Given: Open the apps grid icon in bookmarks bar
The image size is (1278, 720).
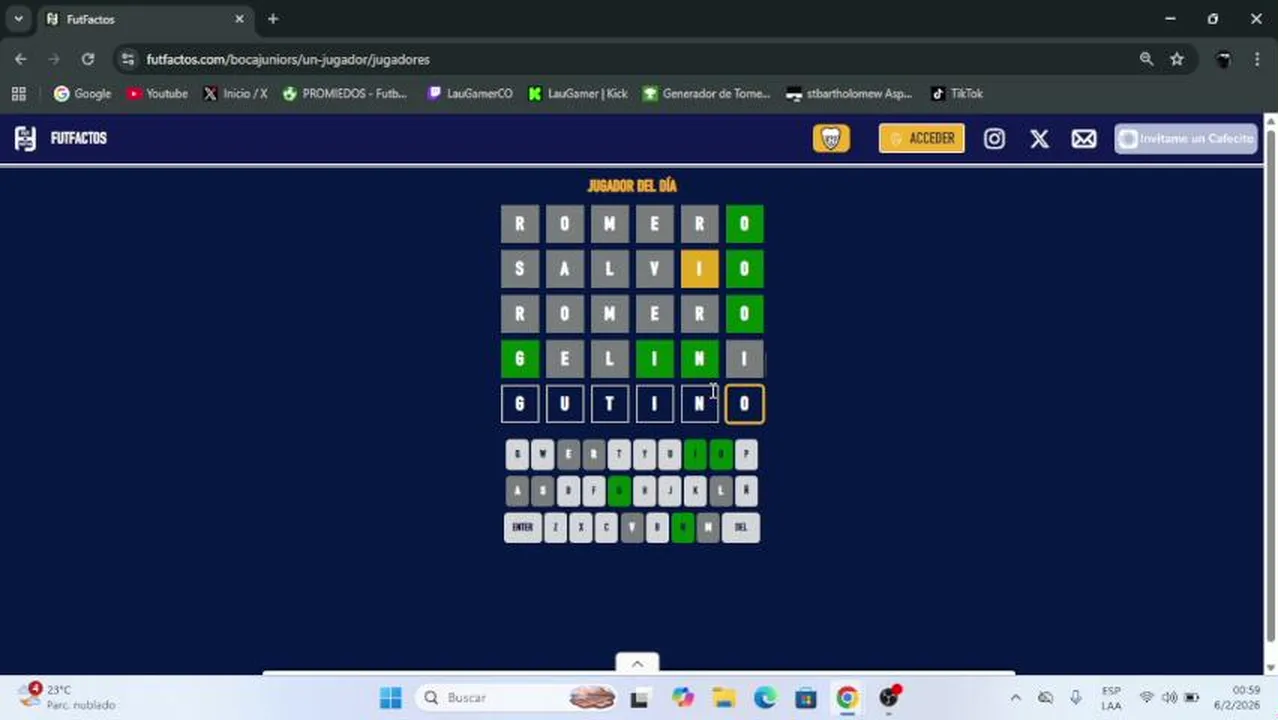Looking at the screenshot, I should pos(18,93).
